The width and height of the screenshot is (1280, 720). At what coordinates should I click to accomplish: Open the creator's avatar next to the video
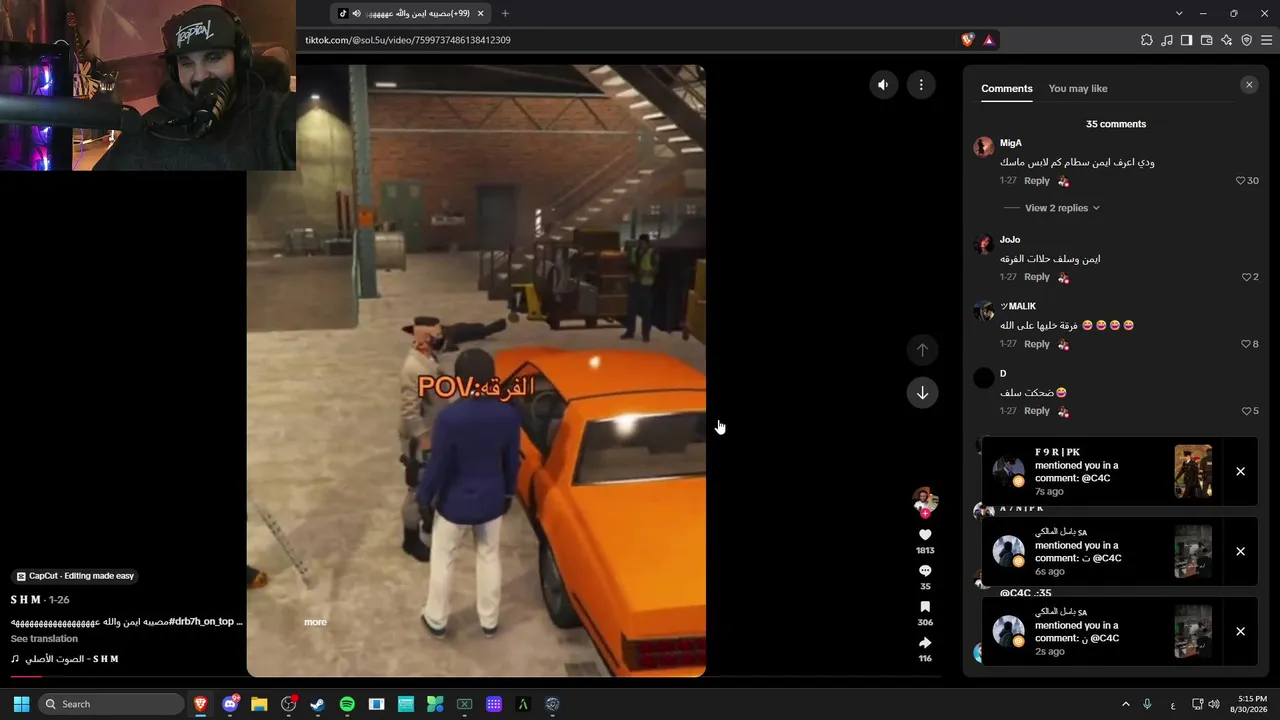click(x=925, y=500)
